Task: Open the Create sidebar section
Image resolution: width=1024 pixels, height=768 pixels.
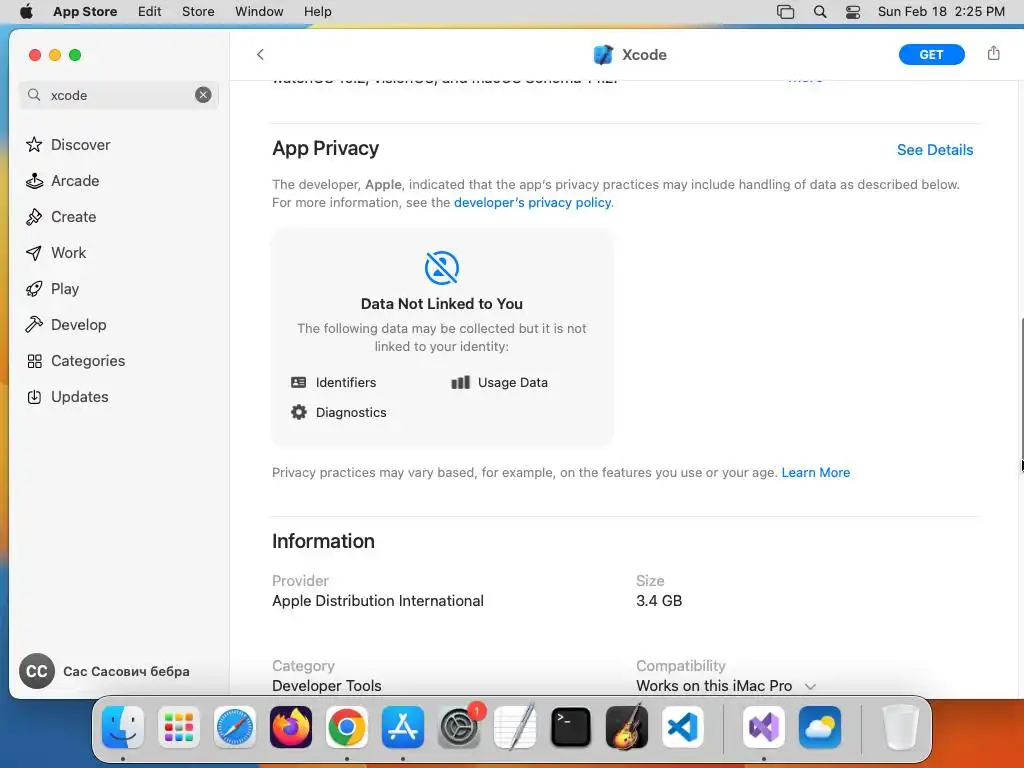Action: point(61,217)
